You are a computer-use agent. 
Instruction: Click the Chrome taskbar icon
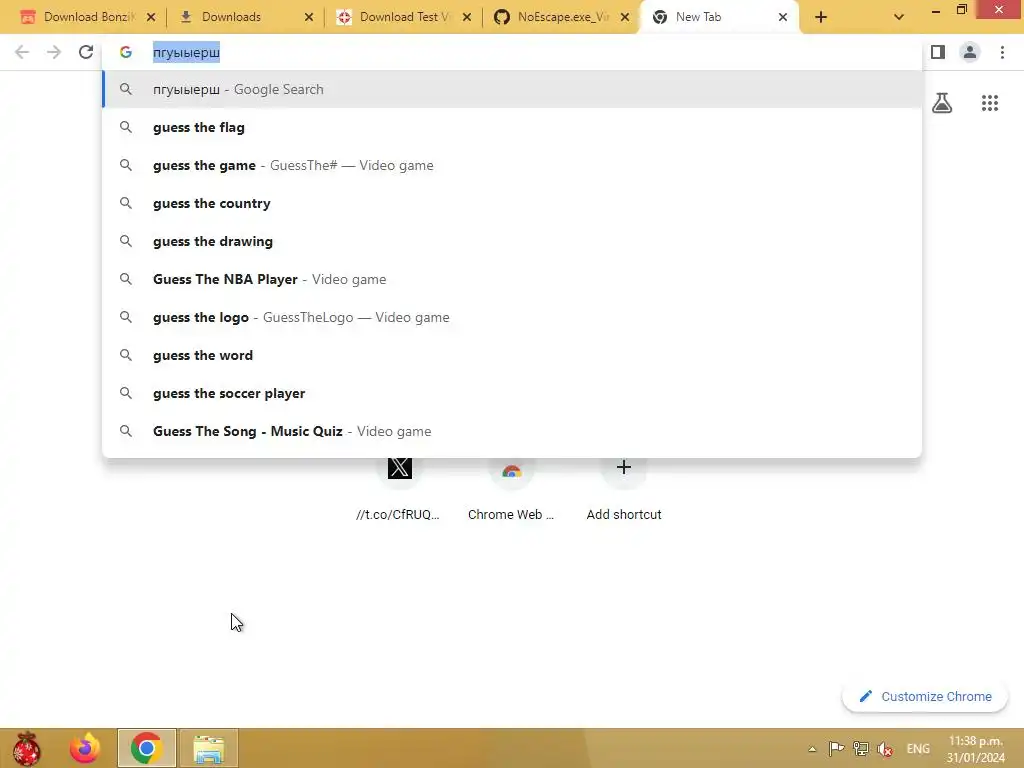pos(146,748)
